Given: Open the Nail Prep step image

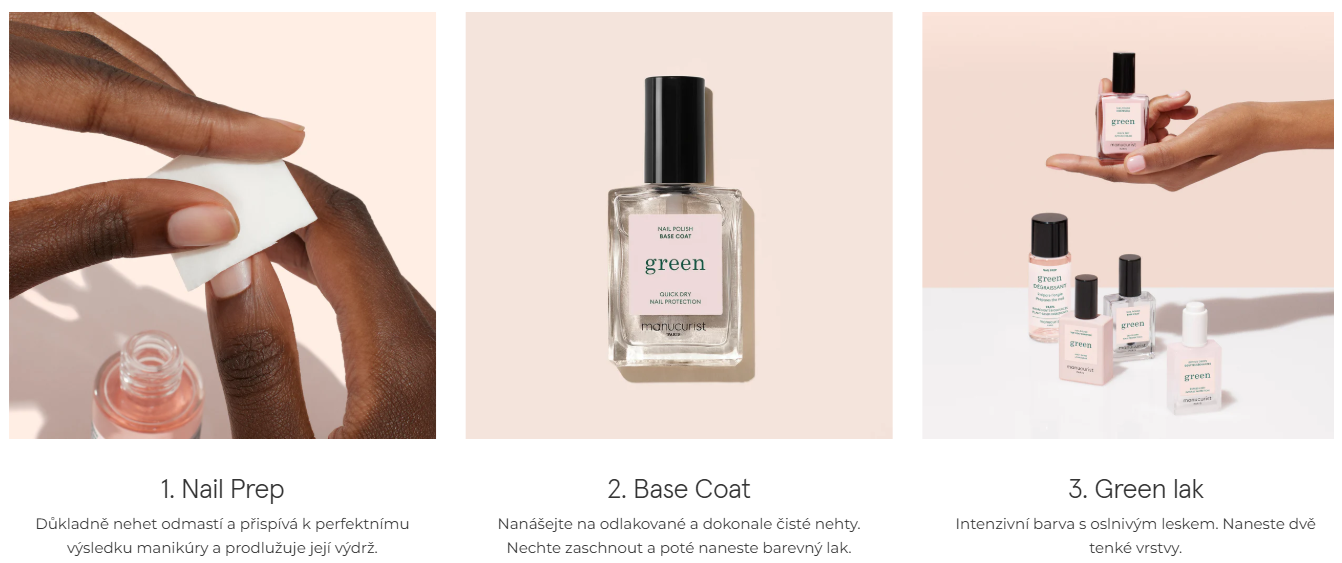Looking at the screenshot, I should tap(222, 225).
